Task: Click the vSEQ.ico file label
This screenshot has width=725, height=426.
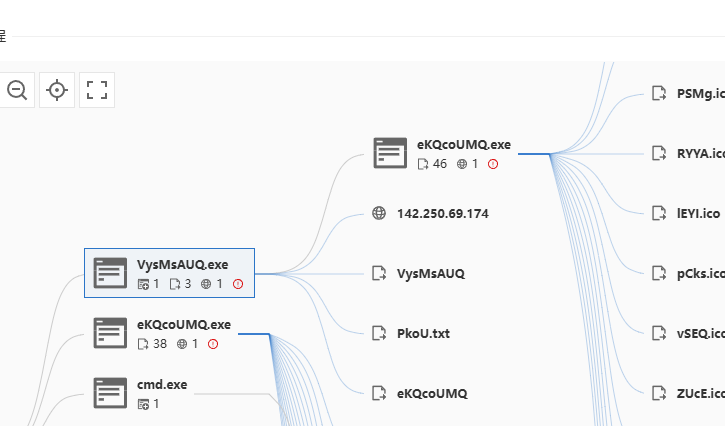Action: pyautogui.click(x=701, y=333)
